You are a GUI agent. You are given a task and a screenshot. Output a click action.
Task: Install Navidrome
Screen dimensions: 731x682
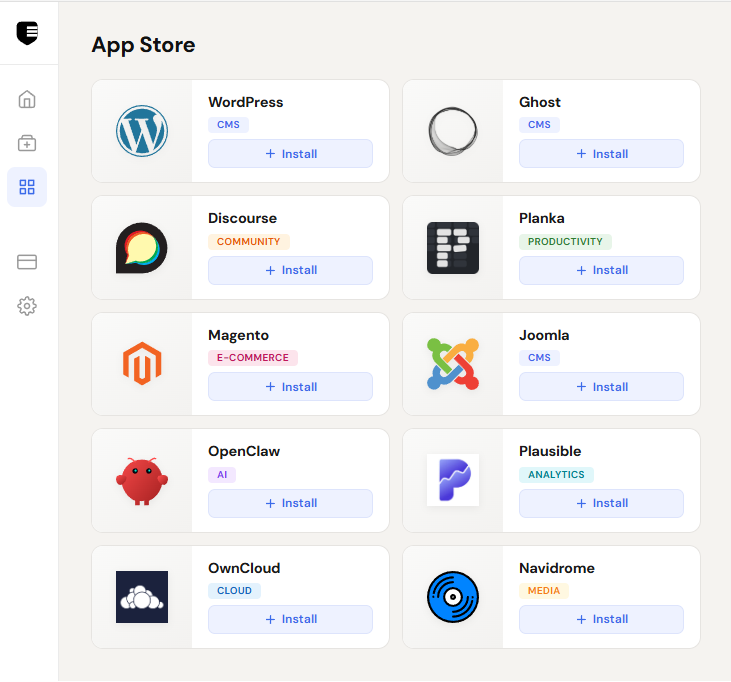pyautogui.click(x=601, y=620)
